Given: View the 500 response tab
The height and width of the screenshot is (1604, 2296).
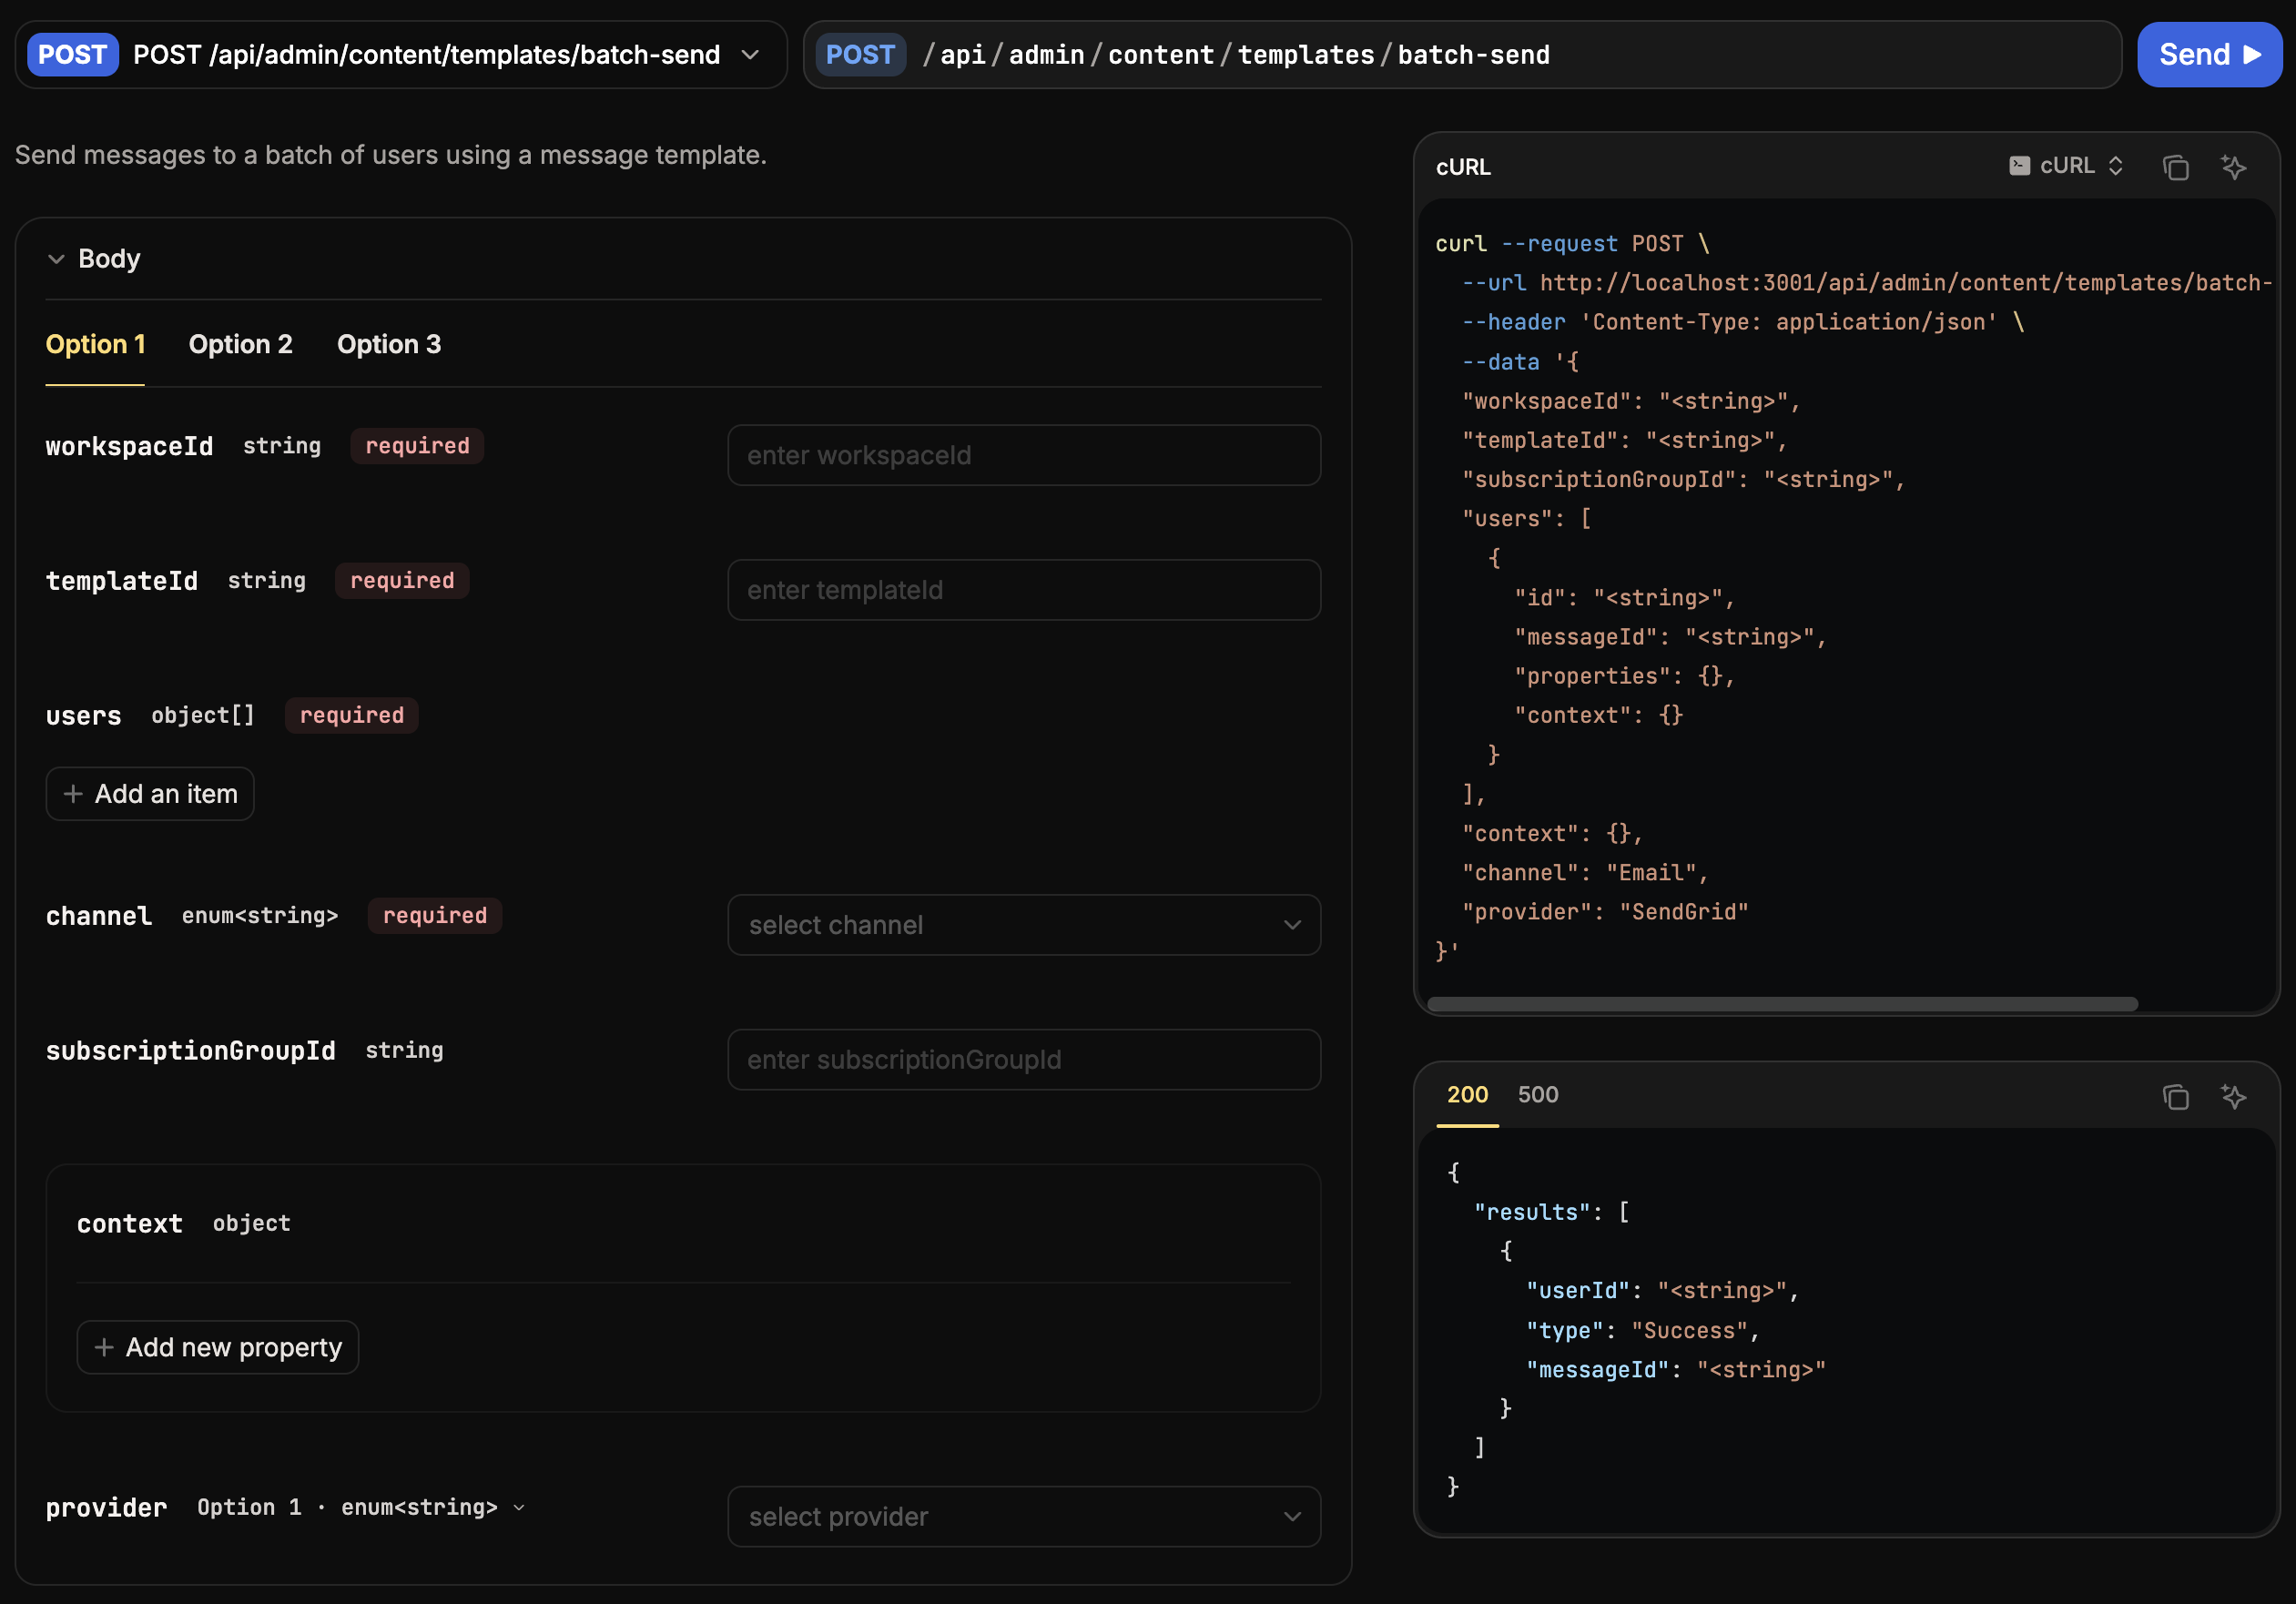Looking at the screenshot, I should (1537, 1094).
